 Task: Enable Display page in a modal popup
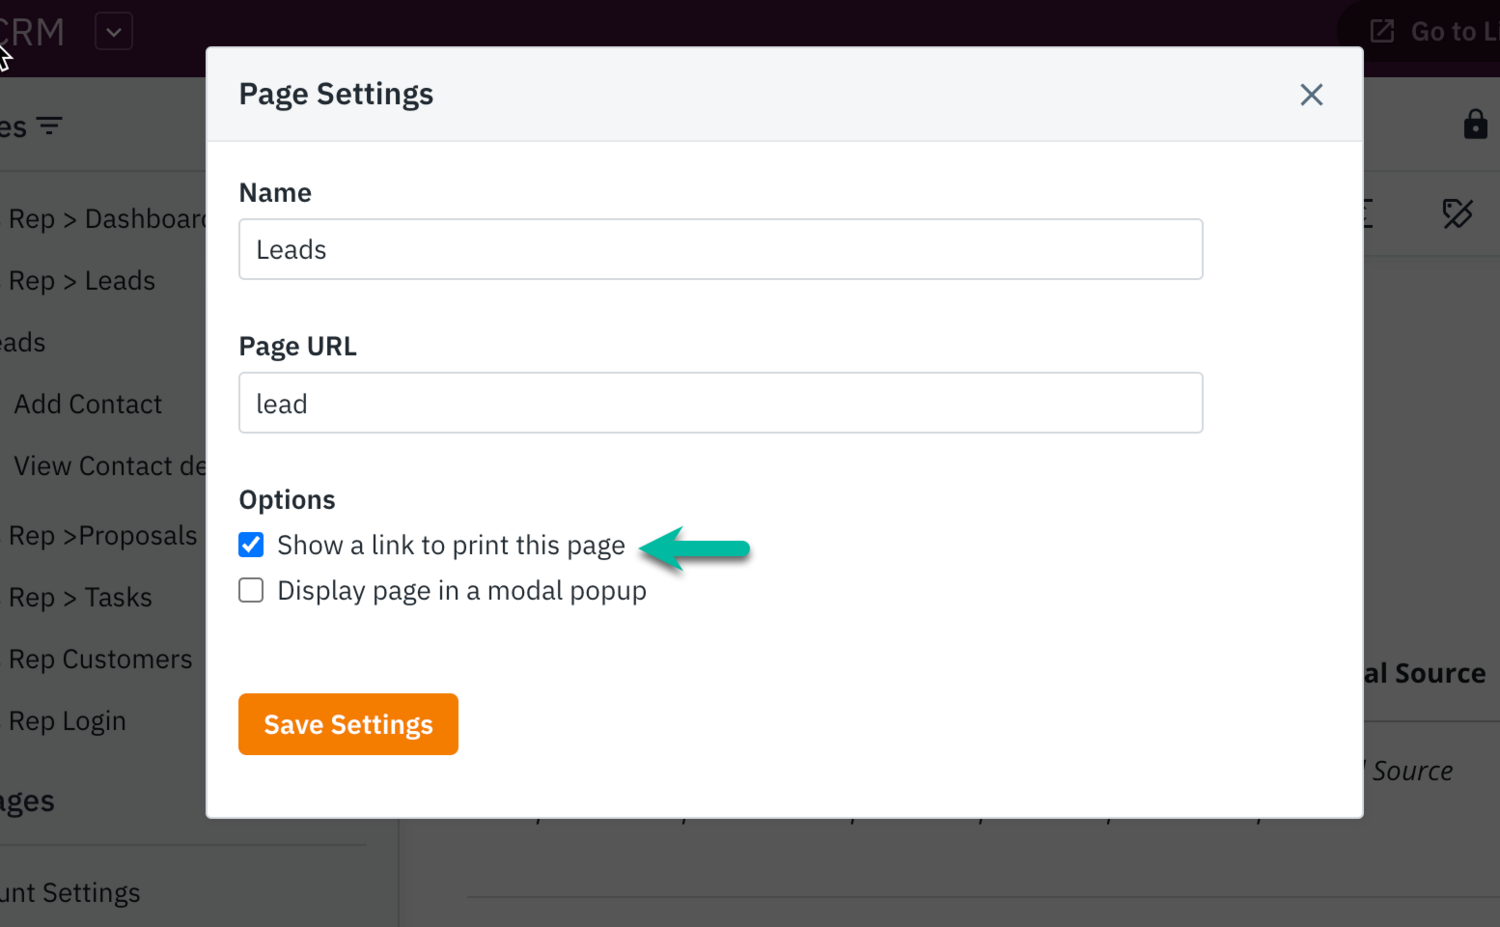(x=251, y=591)
